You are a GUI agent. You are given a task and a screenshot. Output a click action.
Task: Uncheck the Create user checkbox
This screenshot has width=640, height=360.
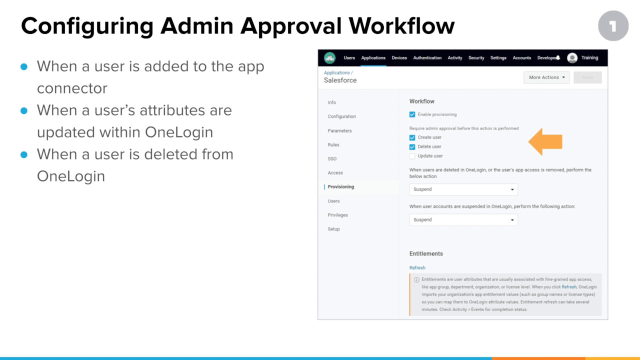[x=412, y=138]
